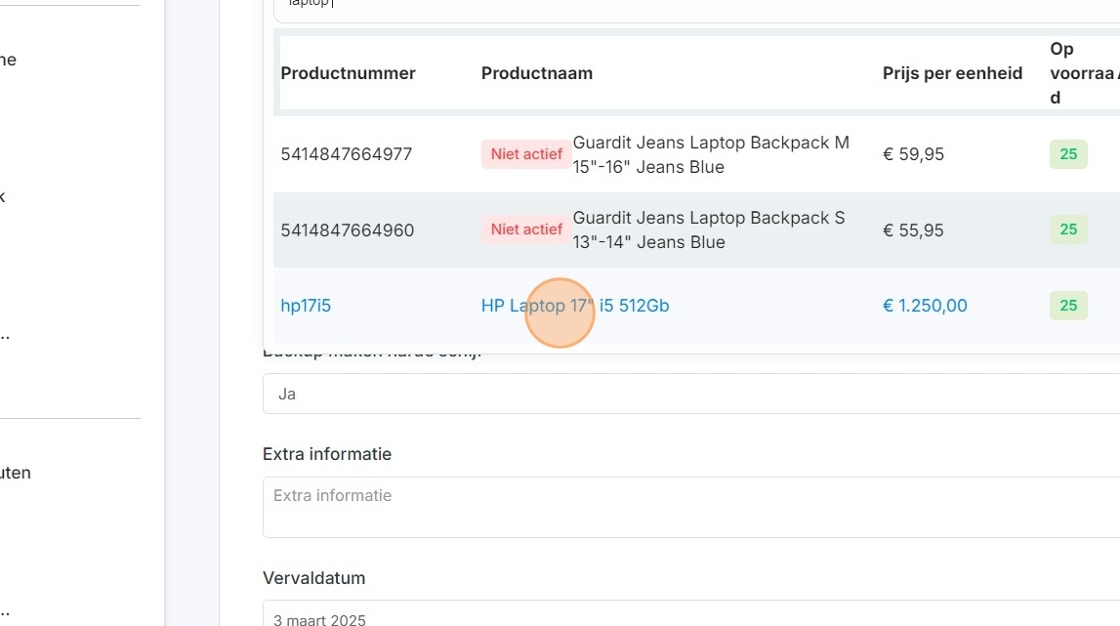
Task: Sort by the Productnummer column header
Action: (x=348, y=73)
